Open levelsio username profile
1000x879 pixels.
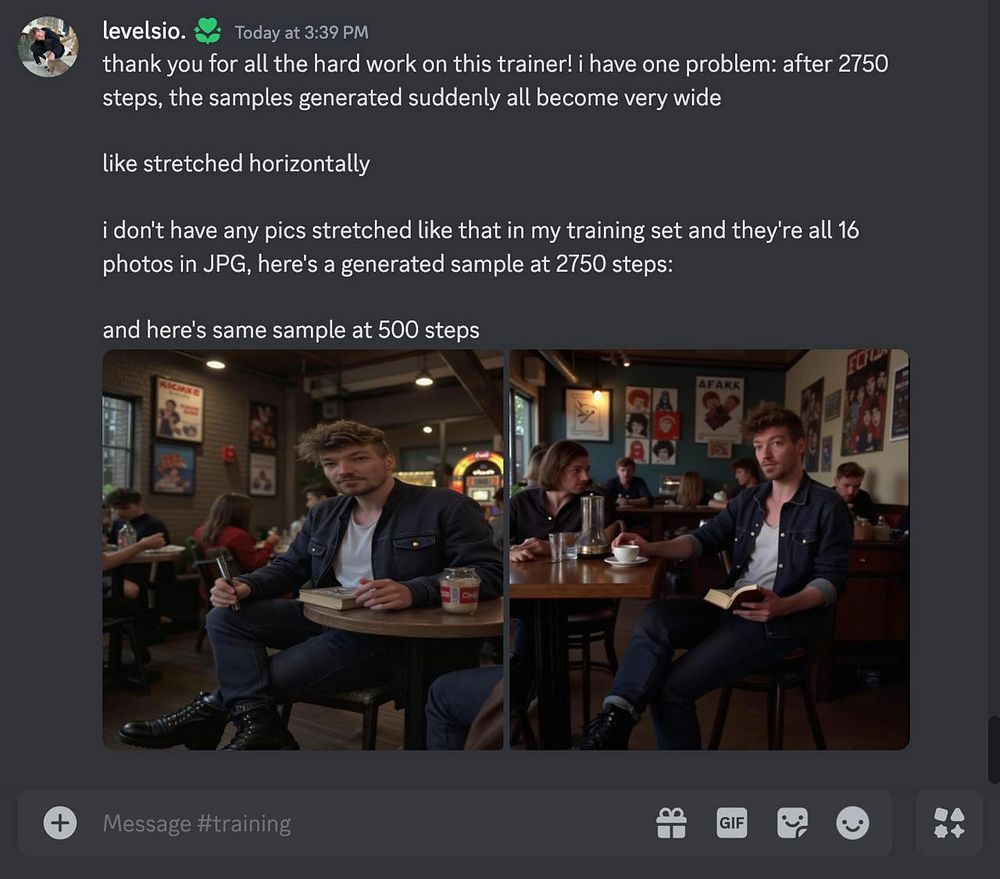point(144,31)
